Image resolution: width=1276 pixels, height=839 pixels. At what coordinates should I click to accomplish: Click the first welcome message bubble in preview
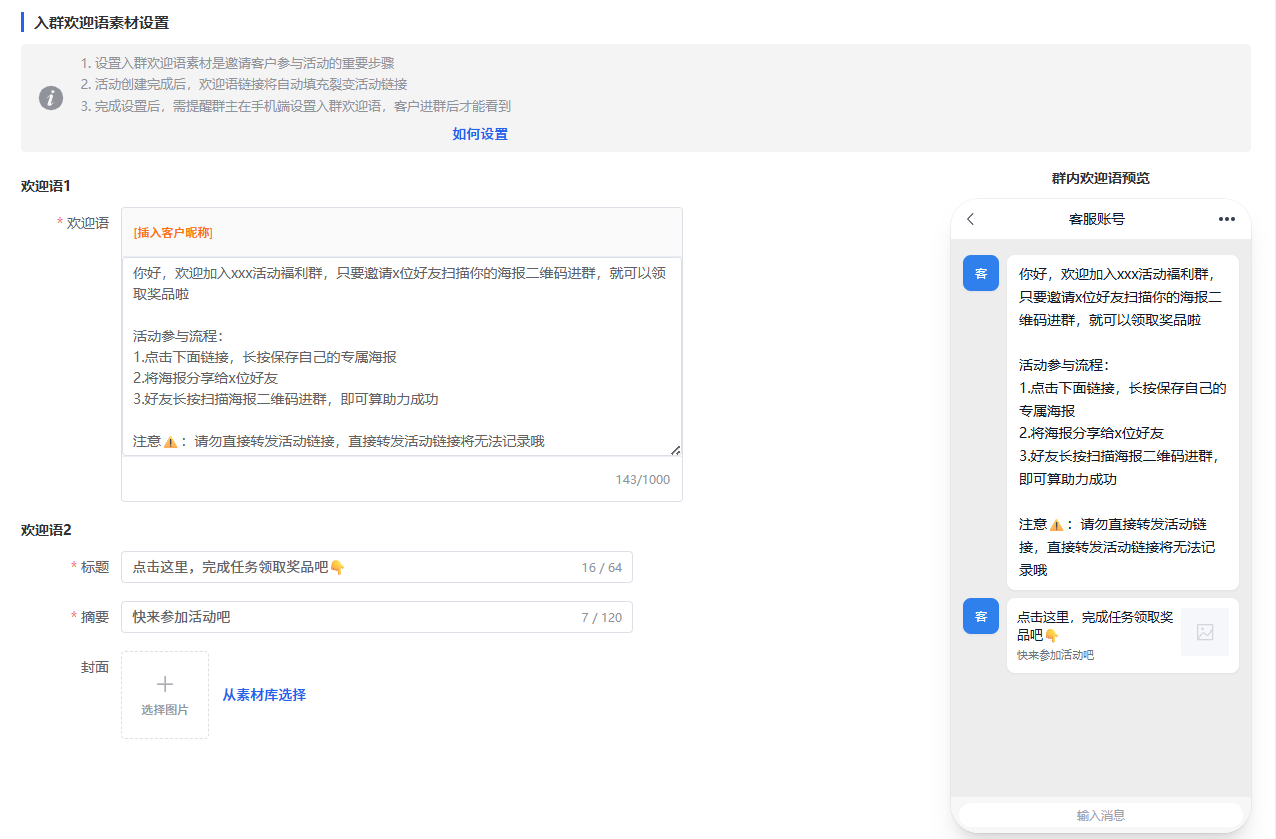tap(1123, 422)
